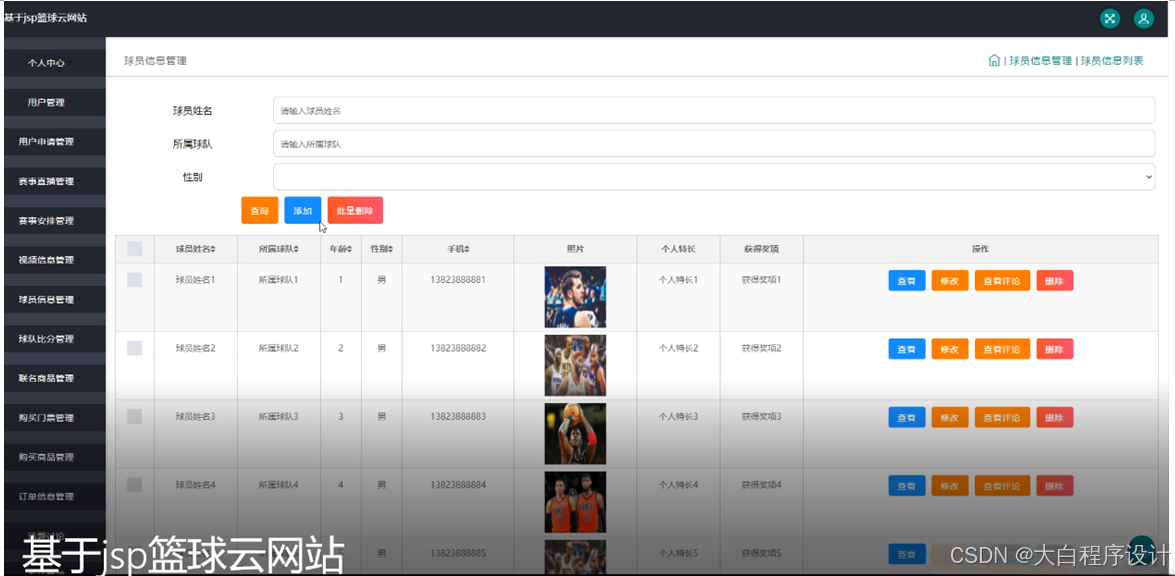Viewport: 1175px width, 576px height.
Task: Click 删除 button for 球员姓名4
Action: pos(1054,486)
